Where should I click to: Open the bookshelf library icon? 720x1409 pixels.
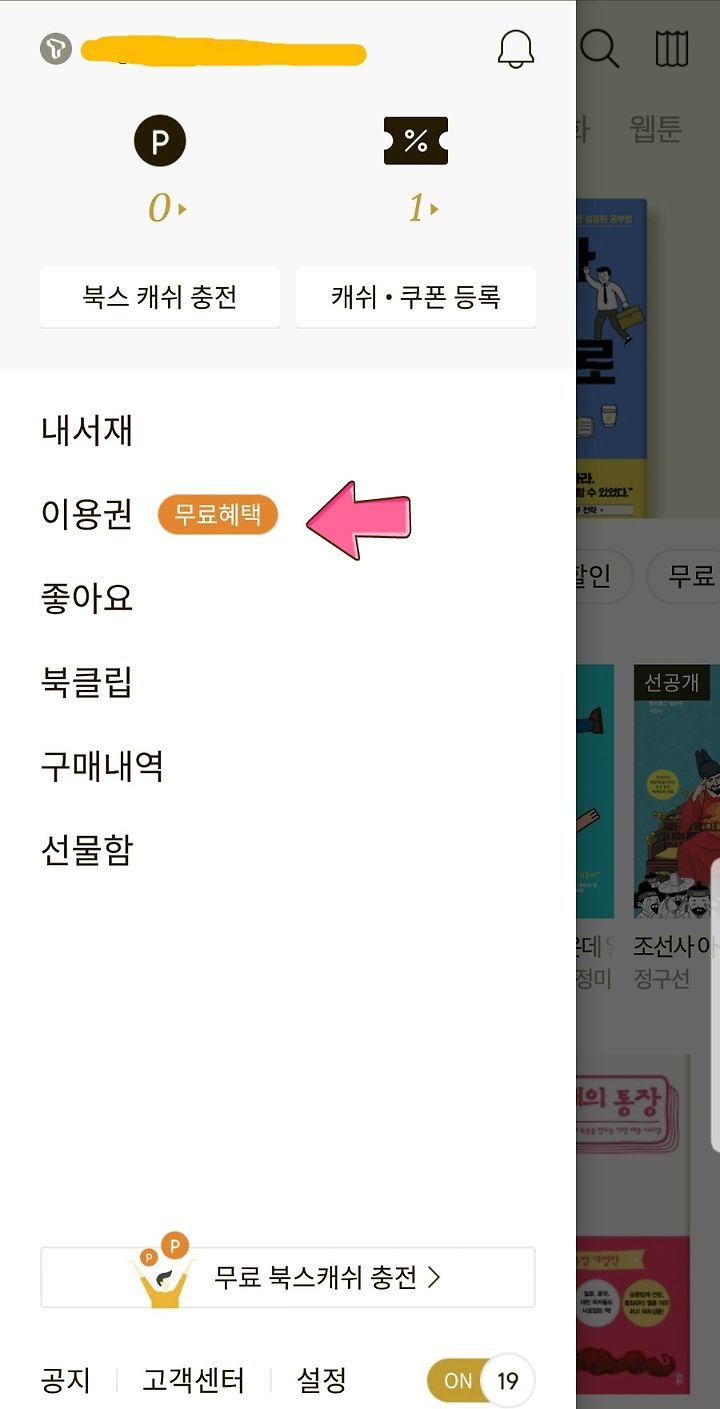tap(672, 48)
